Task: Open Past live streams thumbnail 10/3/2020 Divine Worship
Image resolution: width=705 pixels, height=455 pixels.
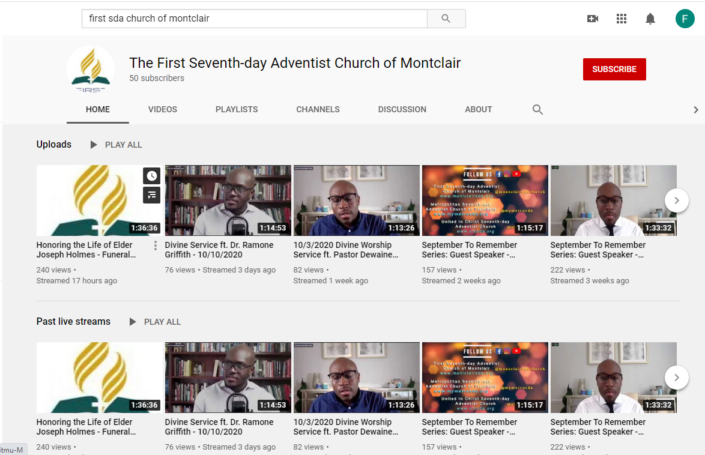Action: click(357, 378)
